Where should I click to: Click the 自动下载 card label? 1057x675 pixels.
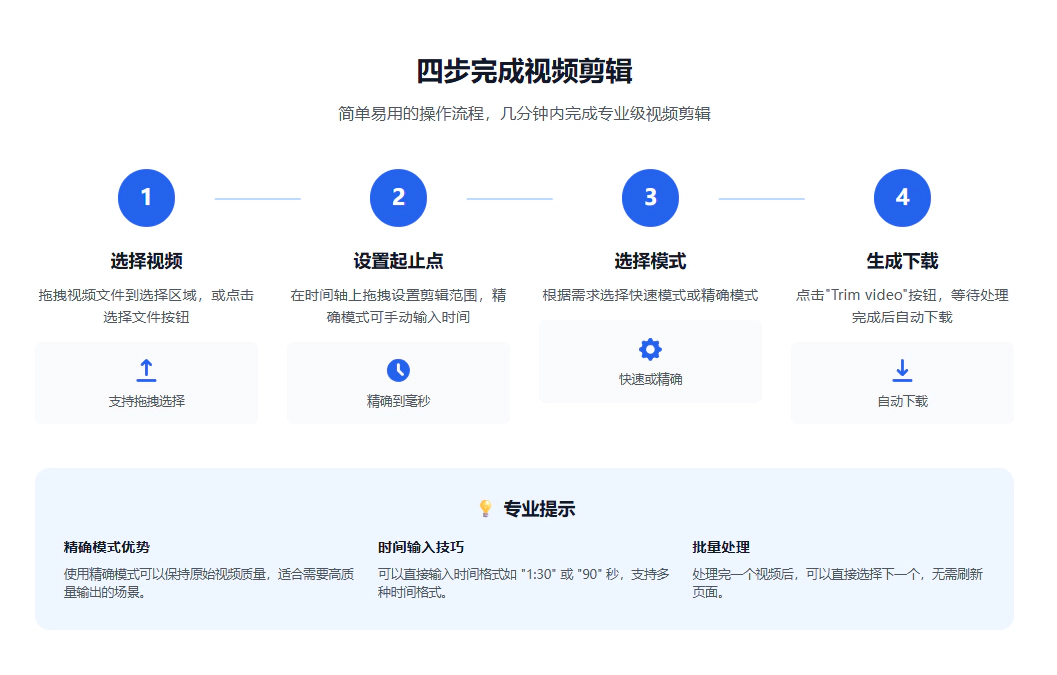[x=902, y=401]
